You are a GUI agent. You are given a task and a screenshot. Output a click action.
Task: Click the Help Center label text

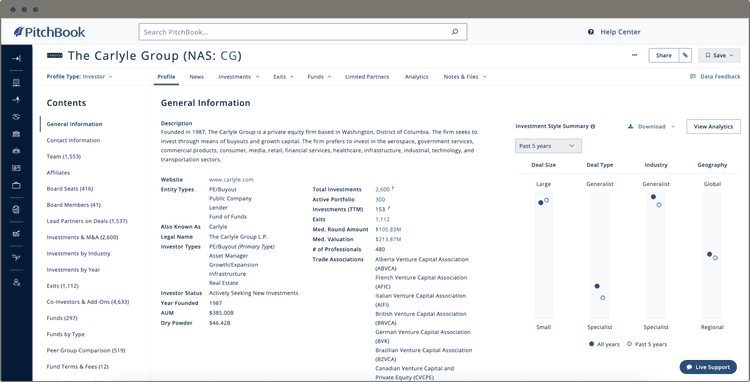coord(620,32)
